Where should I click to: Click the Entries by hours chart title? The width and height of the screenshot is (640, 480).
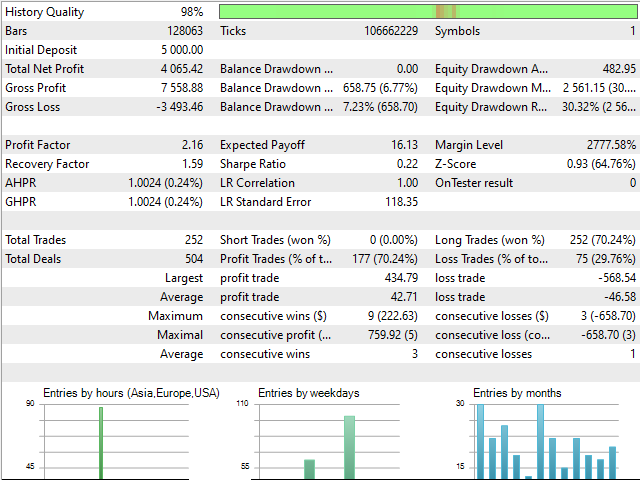click(131, 393)
